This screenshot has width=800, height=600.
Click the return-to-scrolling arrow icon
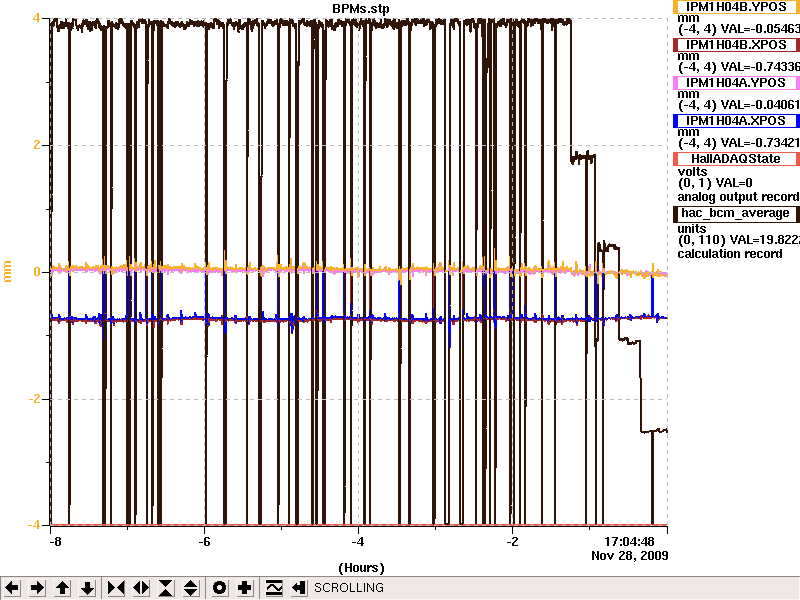[299, 588]
